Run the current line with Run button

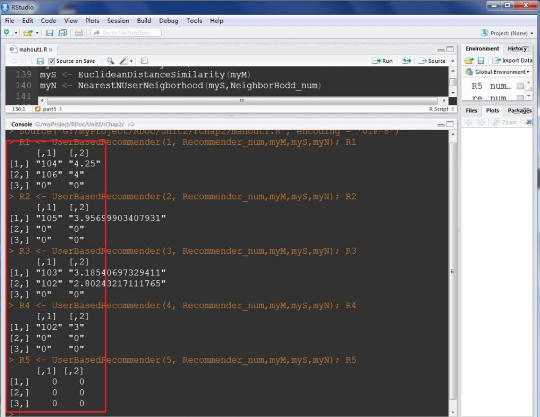pos(382,61)
